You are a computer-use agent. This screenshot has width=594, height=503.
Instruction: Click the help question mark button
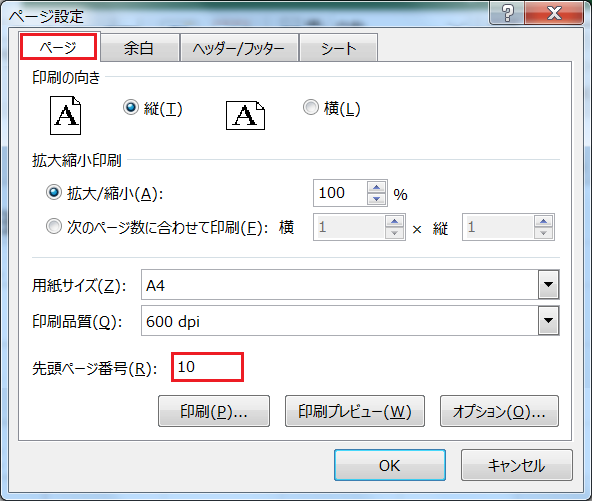pyautogui.click(x=508, y=13)
